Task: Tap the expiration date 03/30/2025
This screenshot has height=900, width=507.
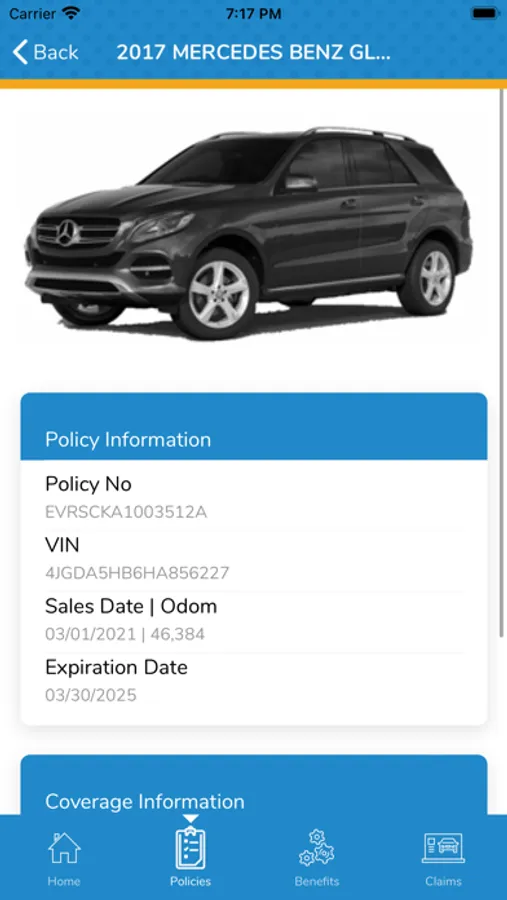Action: point(91,695)
